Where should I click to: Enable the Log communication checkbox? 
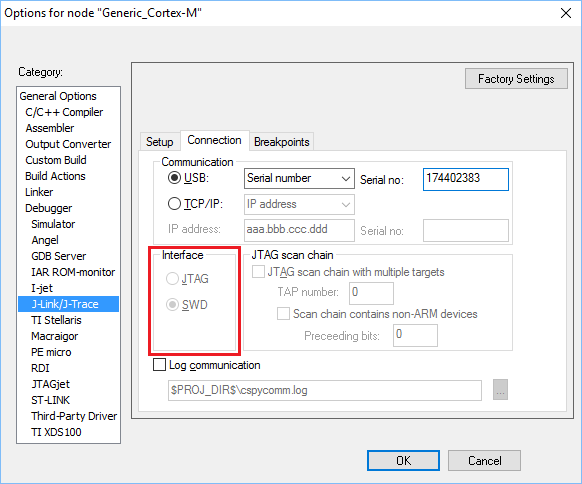(160, 364)
